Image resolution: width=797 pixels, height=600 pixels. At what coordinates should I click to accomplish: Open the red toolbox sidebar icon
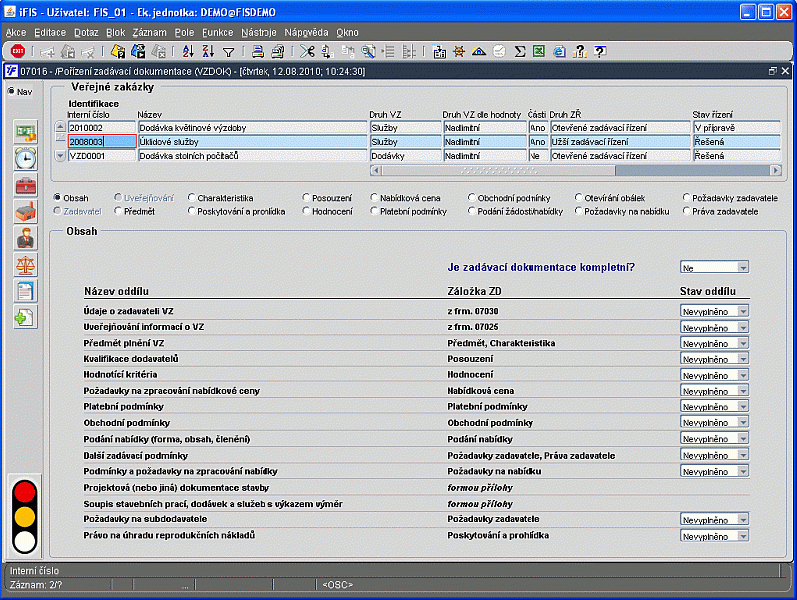pos(25,185)
